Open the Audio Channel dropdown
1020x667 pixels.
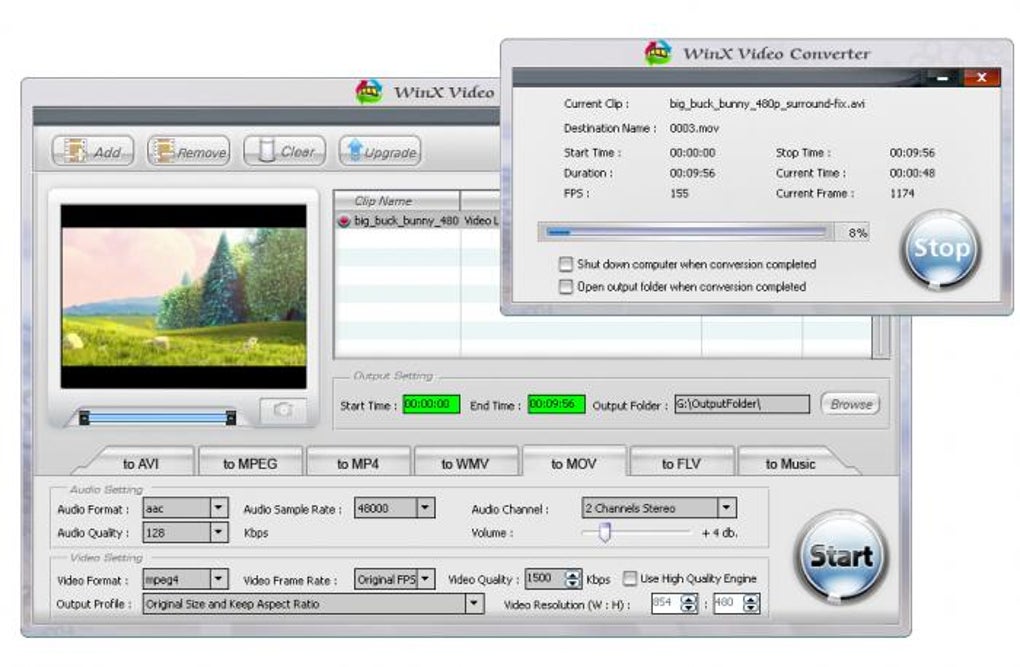click(727, 508)
